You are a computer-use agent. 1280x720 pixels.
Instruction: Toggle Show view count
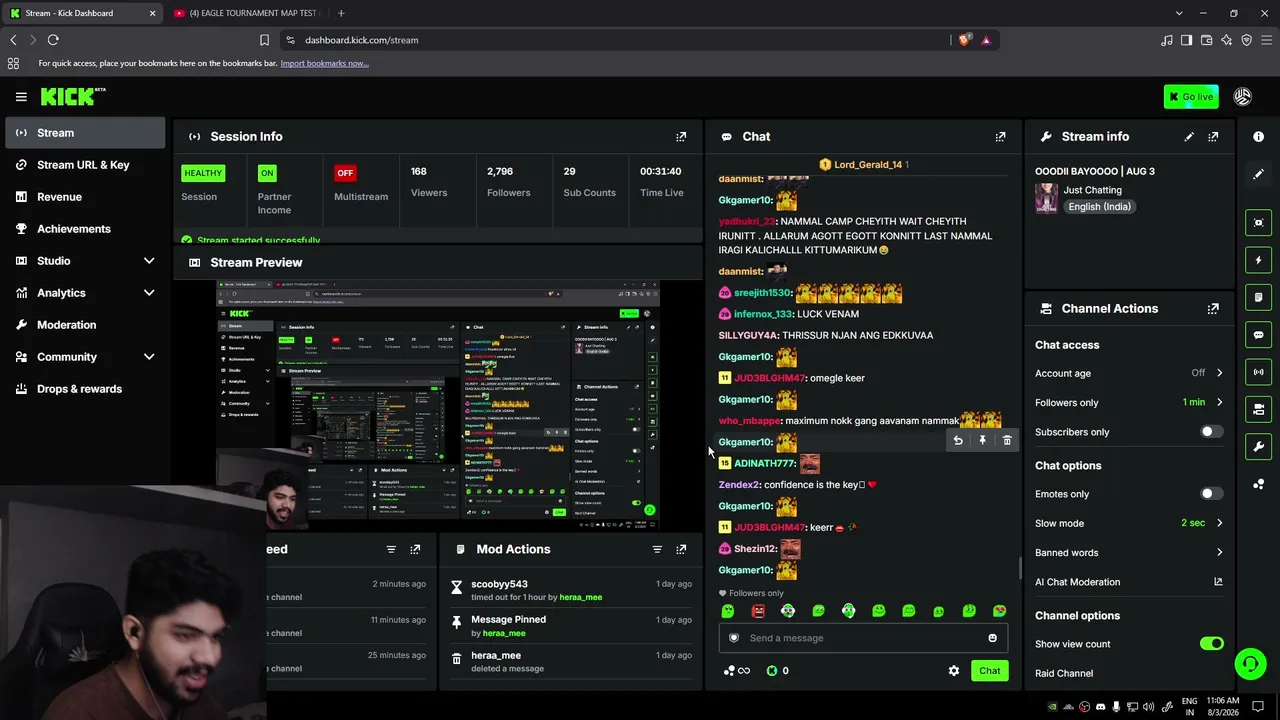point(1211,644)
